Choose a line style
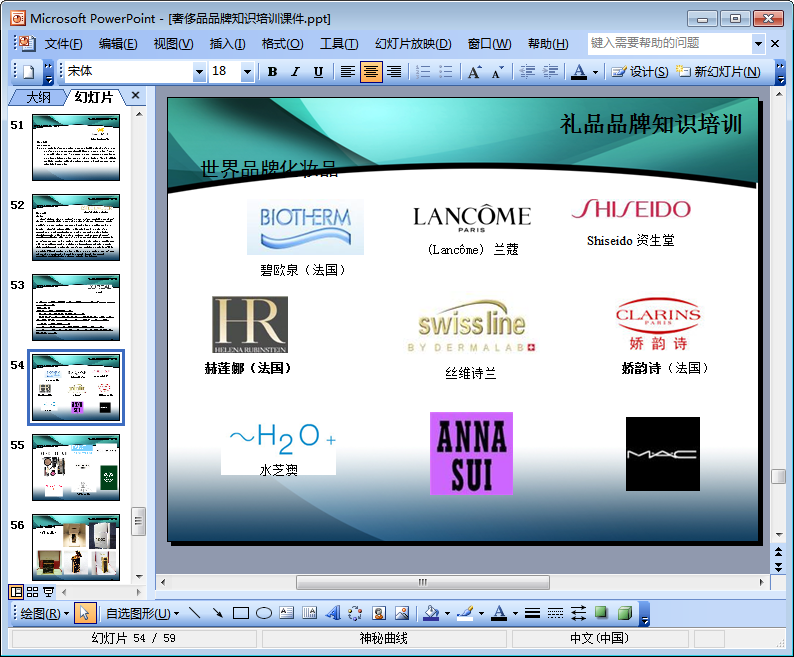 (532, 613)
